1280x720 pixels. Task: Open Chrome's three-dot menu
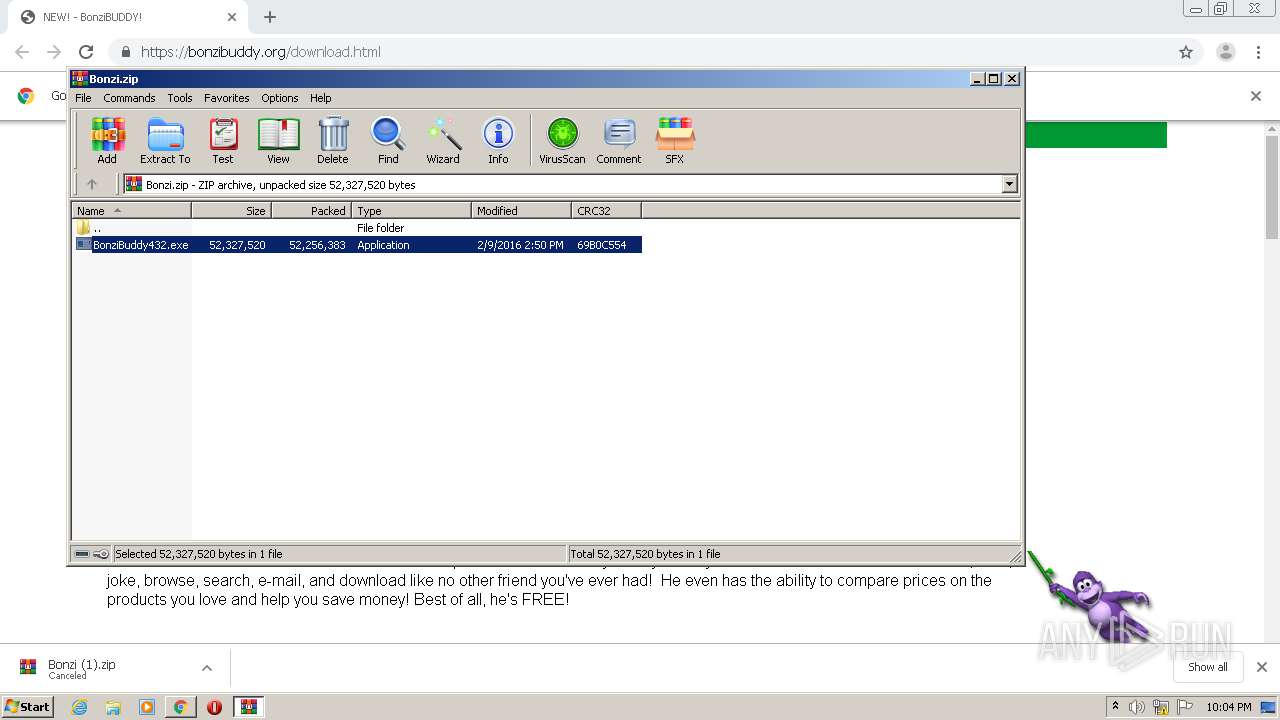pos(1258,52)
